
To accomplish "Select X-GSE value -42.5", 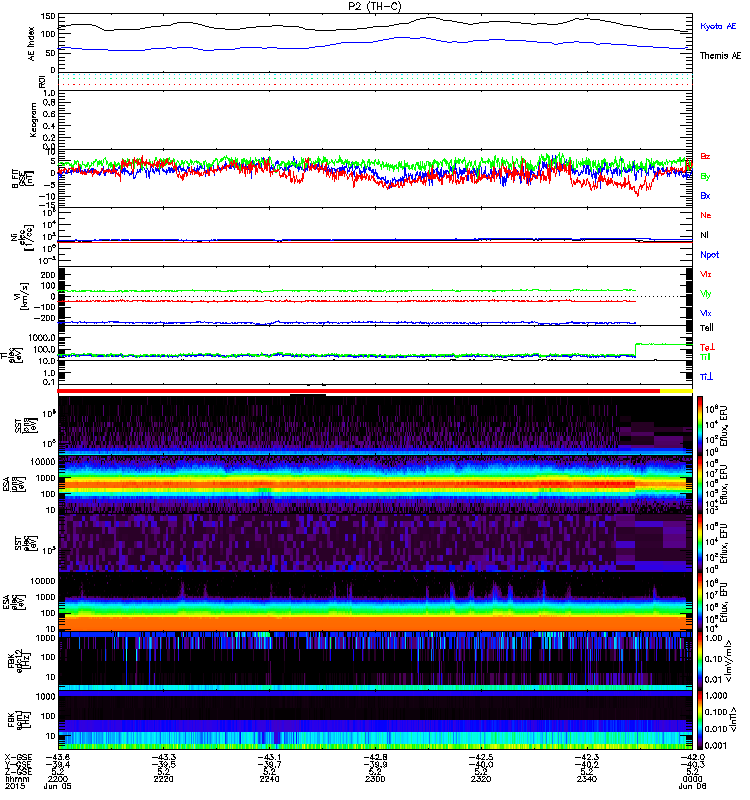I will [x=481, y=757].
